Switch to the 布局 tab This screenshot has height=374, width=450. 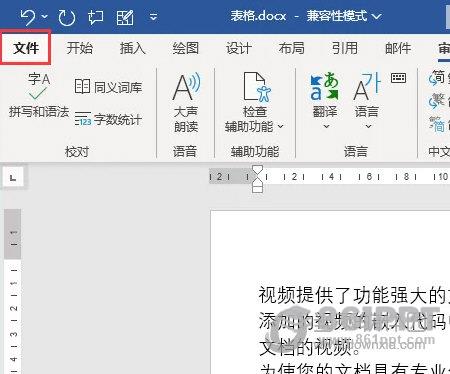[x=292, y=48]
